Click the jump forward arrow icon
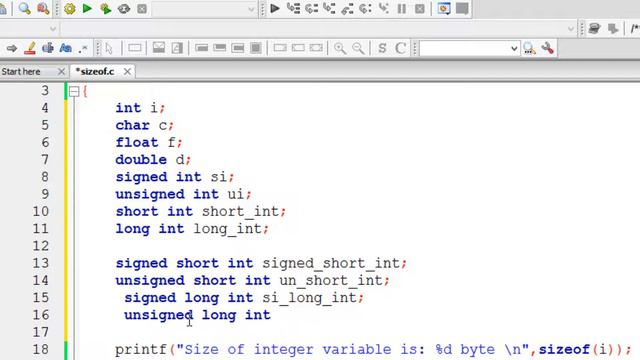640x360 pixels. 11,49
